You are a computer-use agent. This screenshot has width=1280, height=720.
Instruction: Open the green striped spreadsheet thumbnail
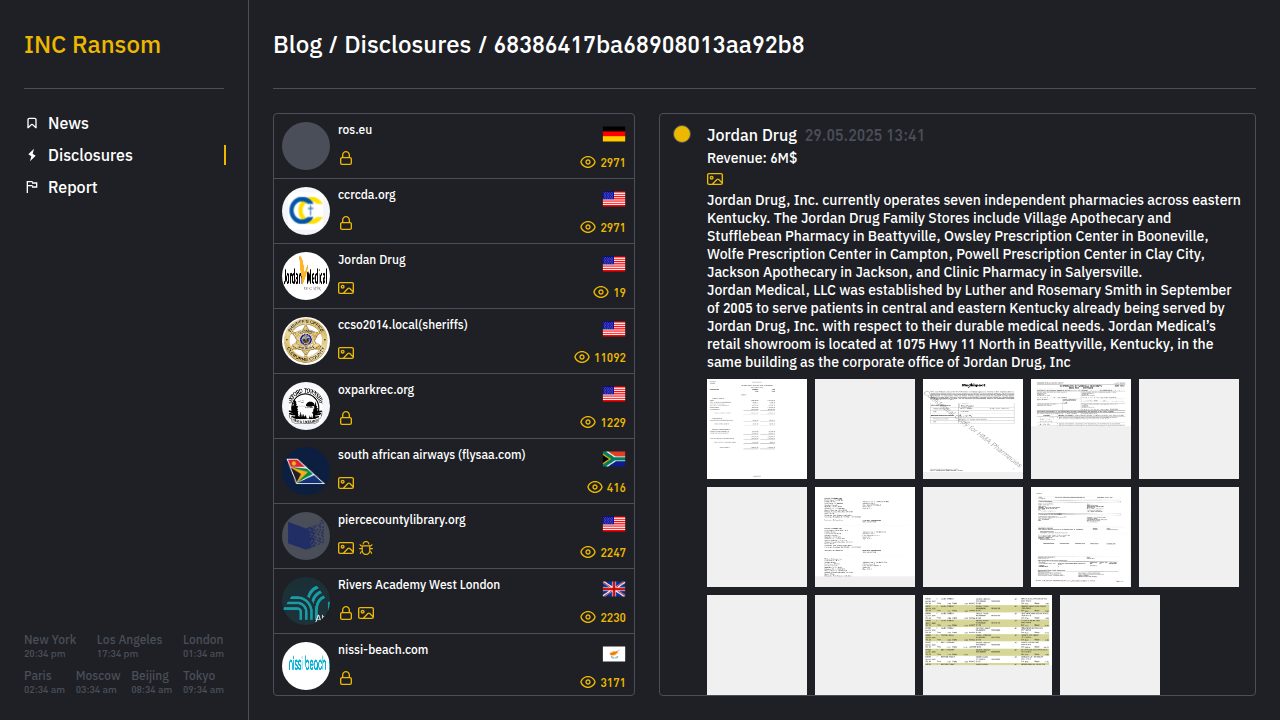tap(987, 644)
